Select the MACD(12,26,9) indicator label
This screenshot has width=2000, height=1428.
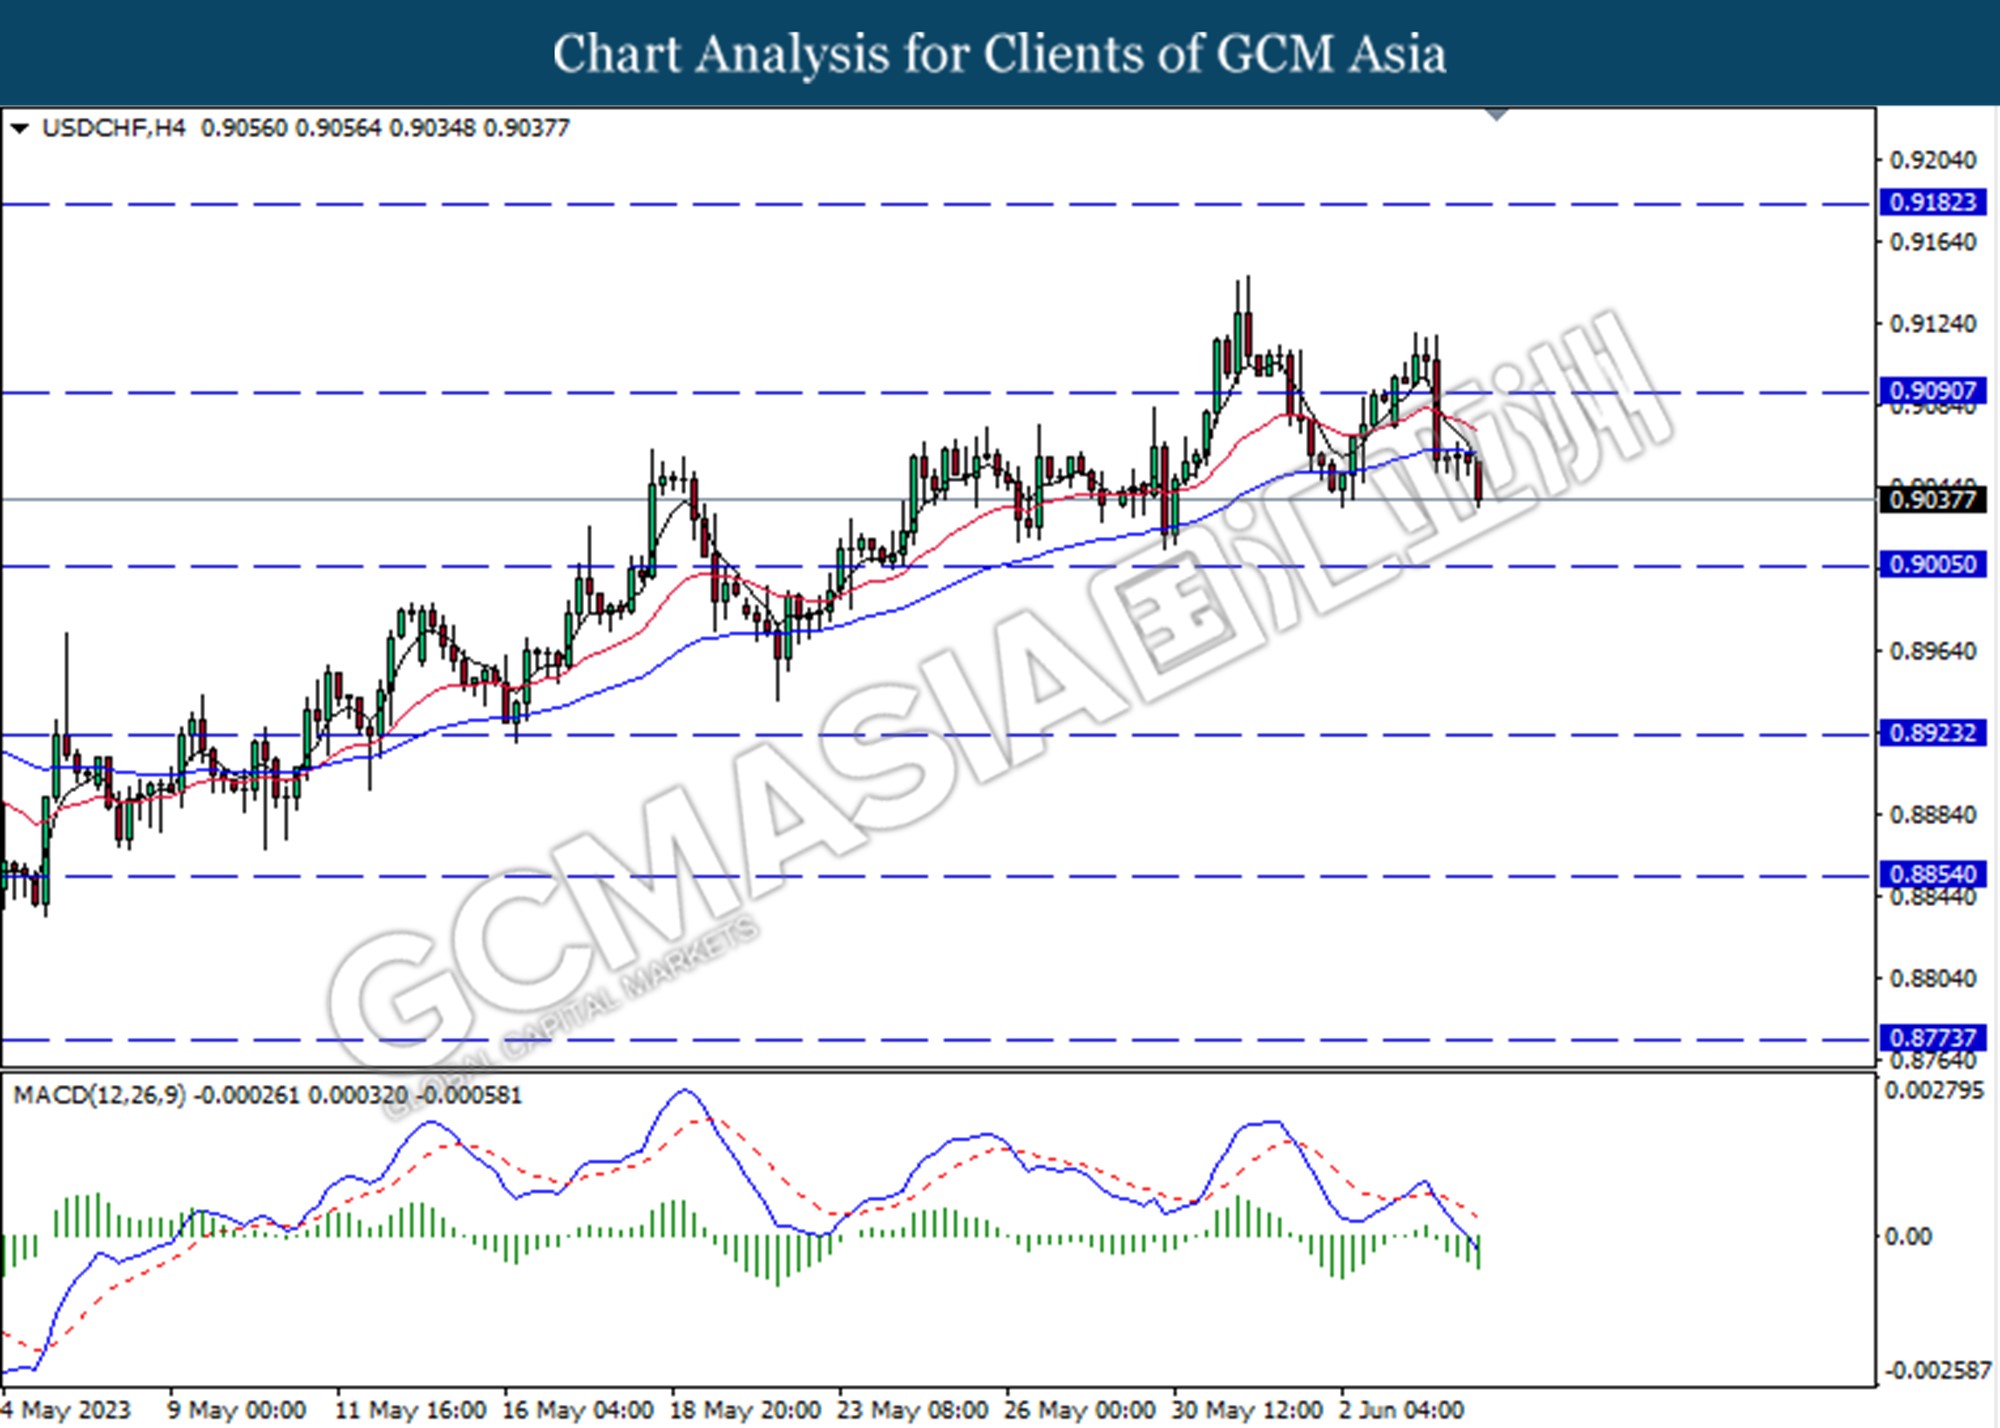99,1095
